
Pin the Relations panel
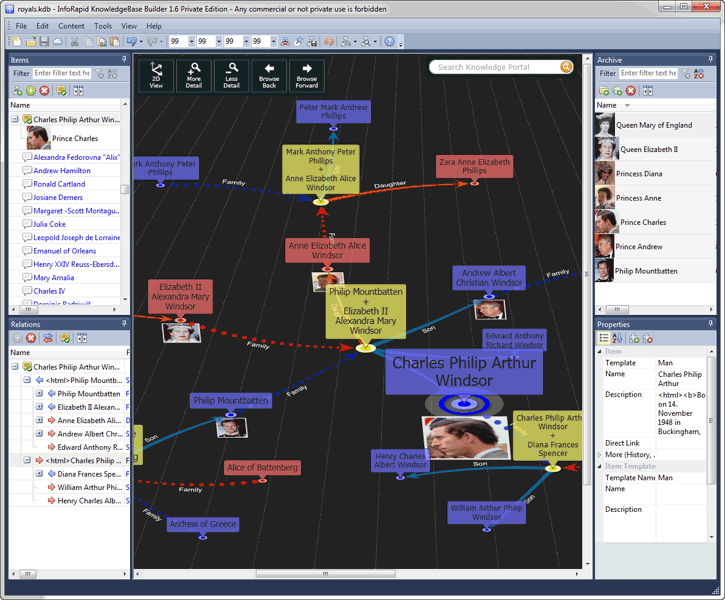[123, 324]
